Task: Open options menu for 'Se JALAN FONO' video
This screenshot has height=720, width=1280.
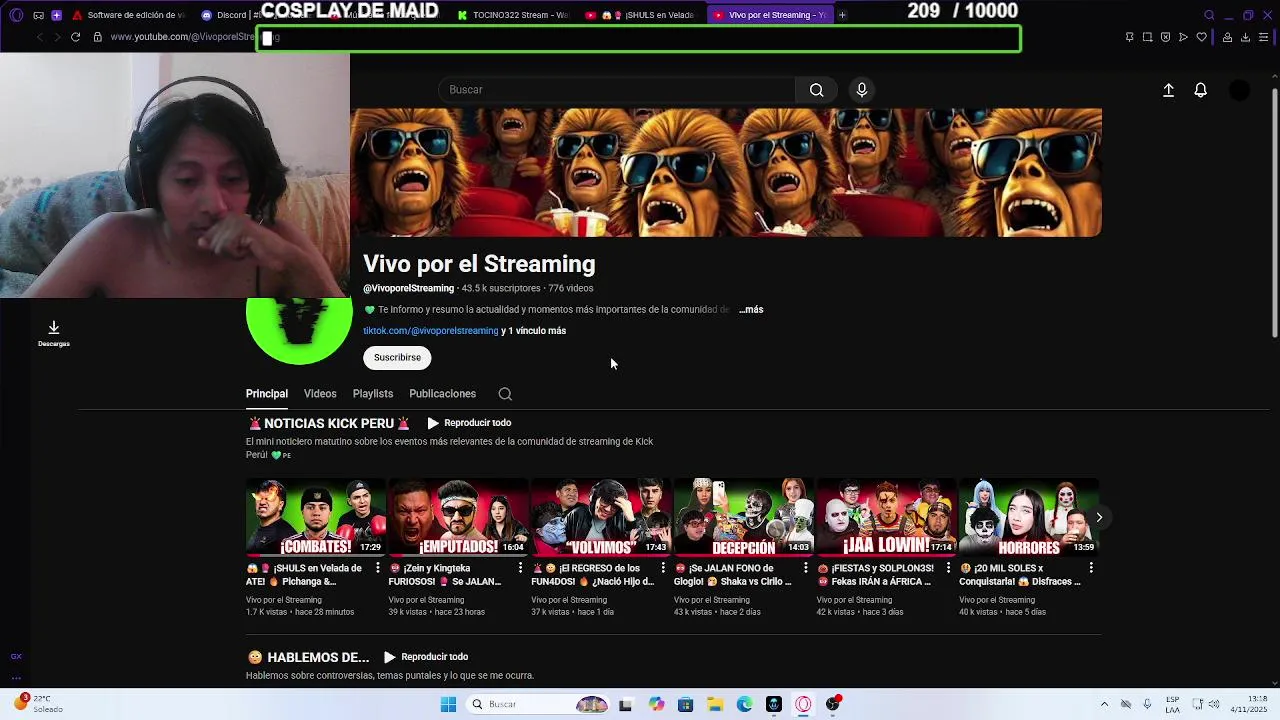Action: [x=805, y=568]
